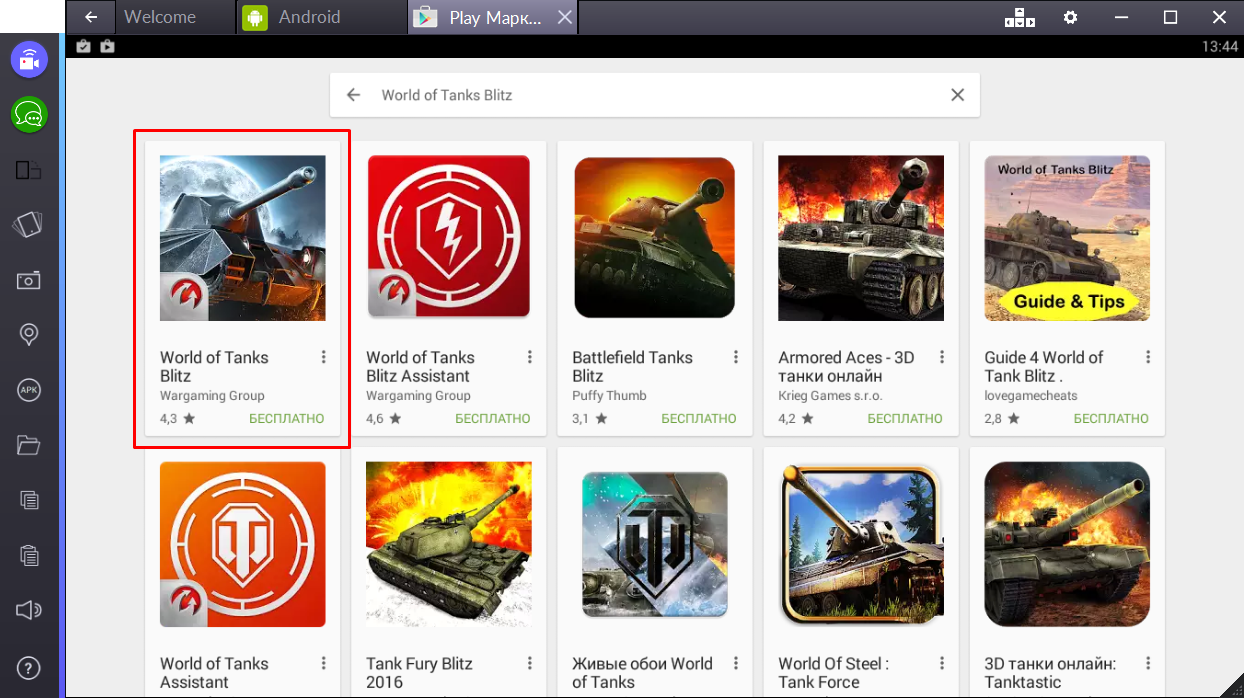Open the location pin tool
This screenshot has height=698, width=1246.
coord(29,335)
